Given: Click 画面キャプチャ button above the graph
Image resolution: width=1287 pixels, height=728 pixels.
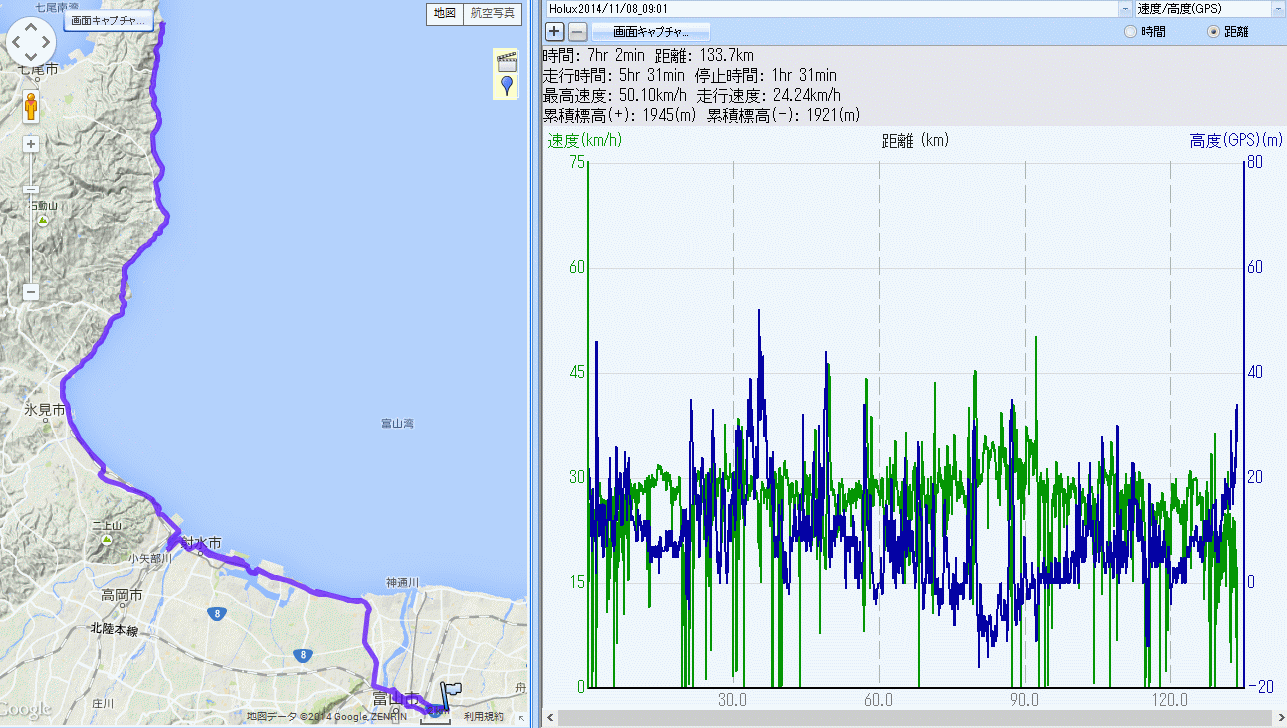Looking at the screenshot, I should click(650, 31).
